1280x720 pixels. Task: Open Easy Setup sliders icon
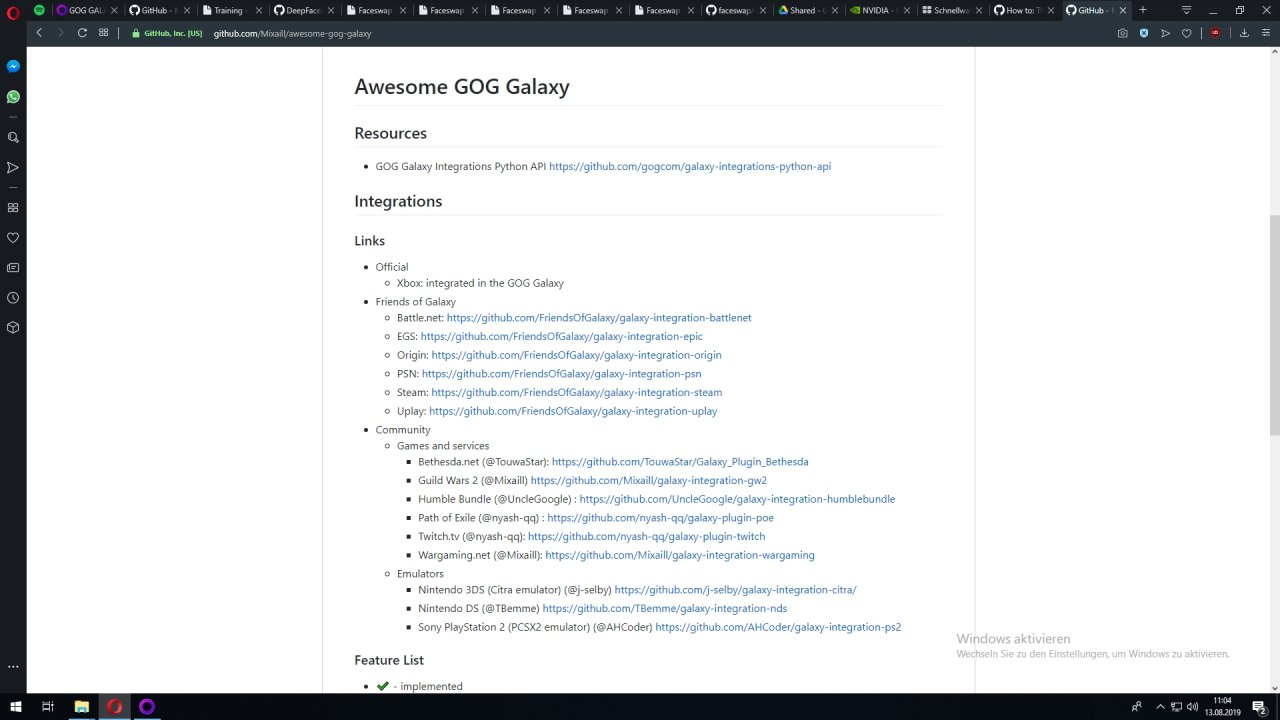[x=1264, y=33]
